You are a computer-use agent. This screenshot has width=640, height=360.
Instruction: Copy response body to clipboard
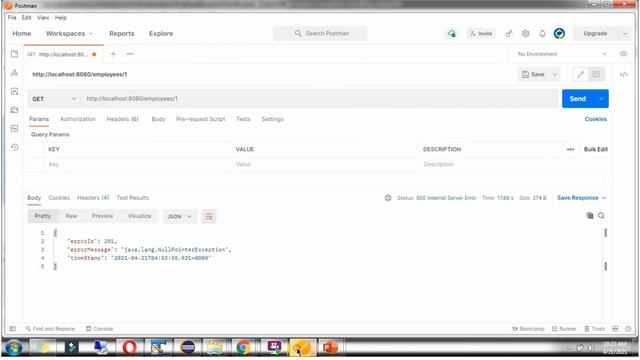[x=590, y=216]
